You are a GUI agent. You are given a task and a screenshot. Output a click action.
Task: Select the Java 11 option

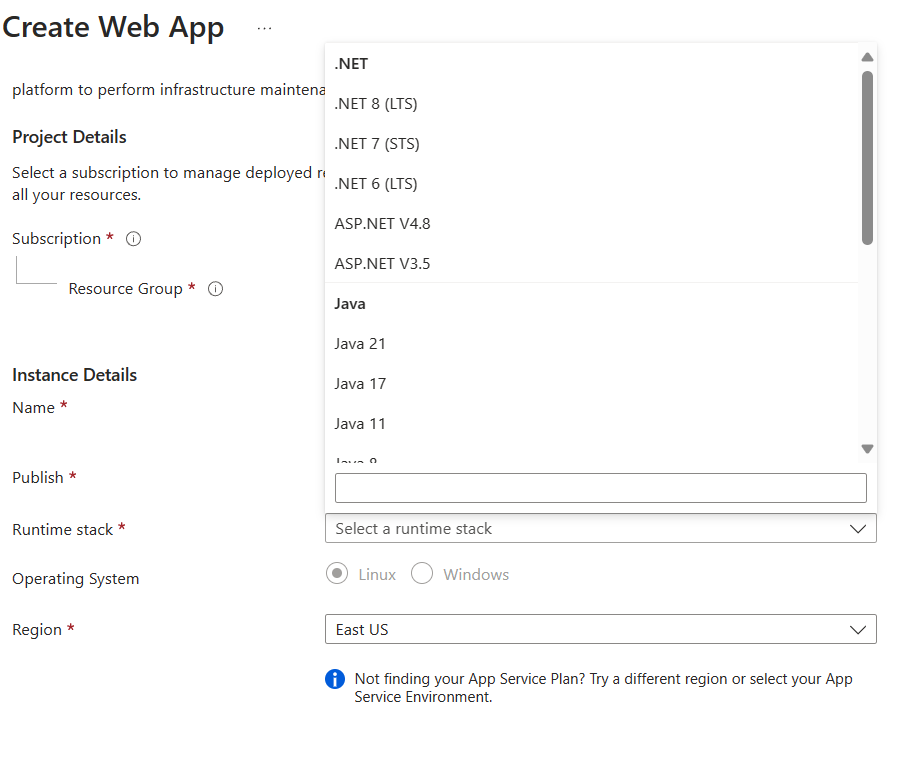[360, 424]
